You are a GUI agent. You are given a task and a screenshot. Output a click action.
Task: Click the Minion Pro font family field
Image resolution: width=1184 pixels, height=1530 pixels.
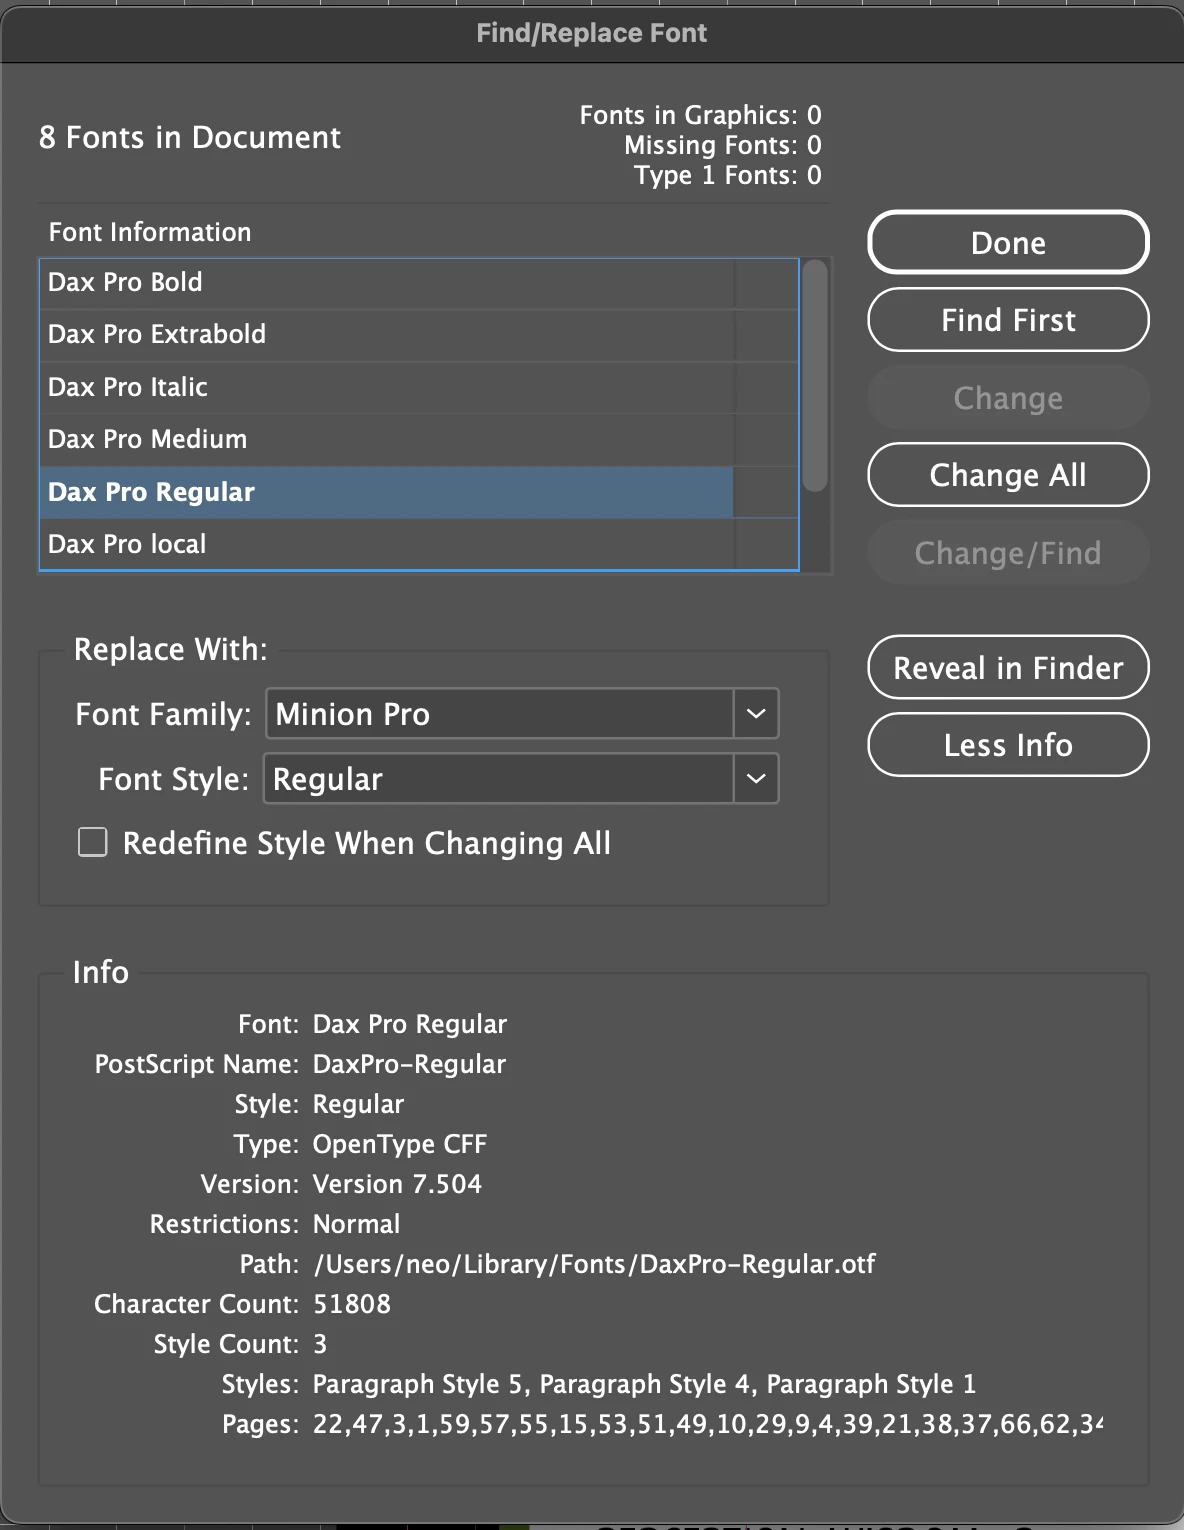click(500, 714)
